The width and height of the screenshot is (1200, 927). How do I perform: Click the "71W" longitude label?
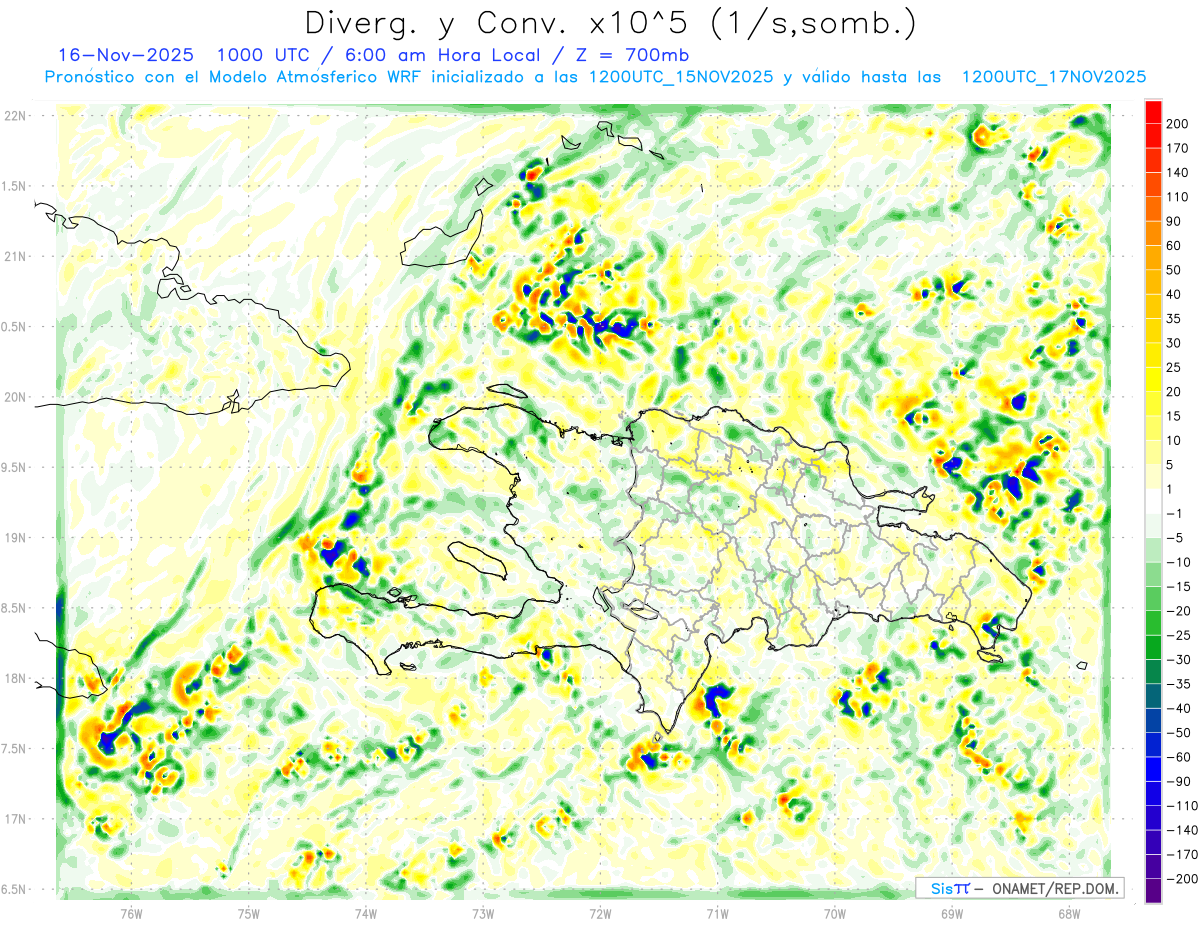tap(717, 913)
